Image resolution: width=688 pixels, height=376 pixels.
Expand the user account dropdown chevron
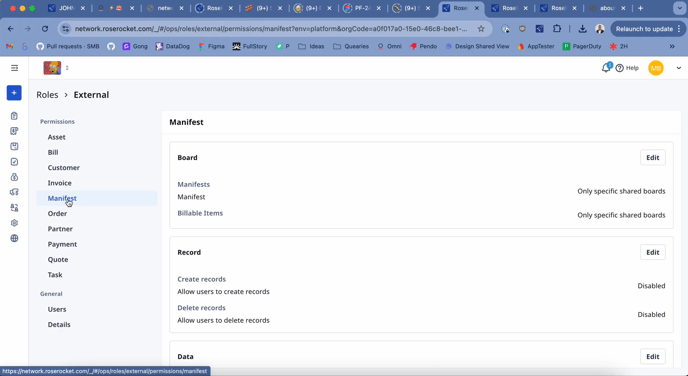coord(678,68)
